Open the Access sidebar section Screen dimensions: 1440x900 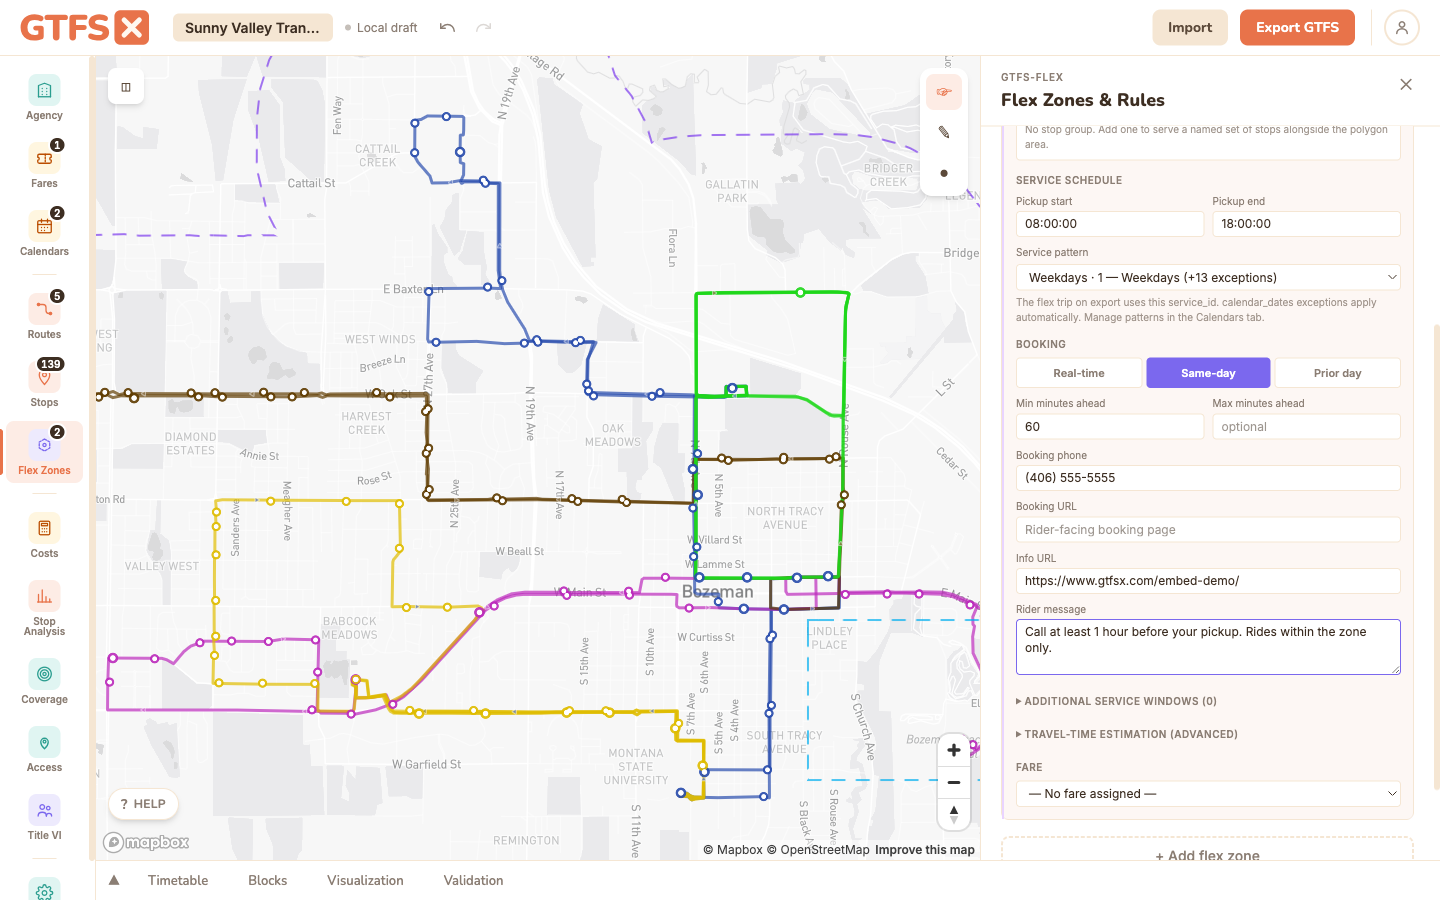44,750
